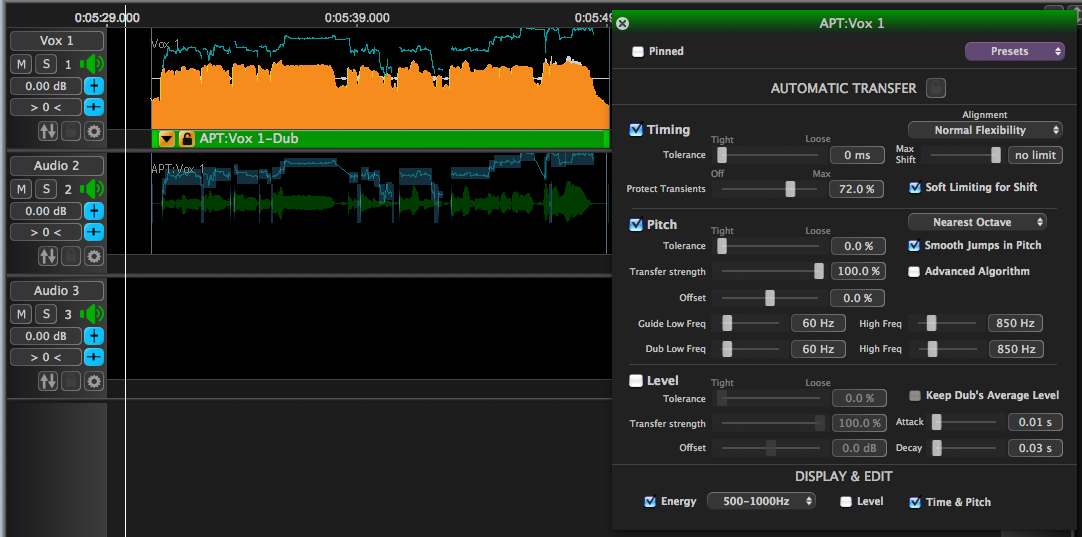This screenshot has width=1082, height=537.
Task: Toggle Smooth Jumps in Pitch
Action: [x=914, y=246]
